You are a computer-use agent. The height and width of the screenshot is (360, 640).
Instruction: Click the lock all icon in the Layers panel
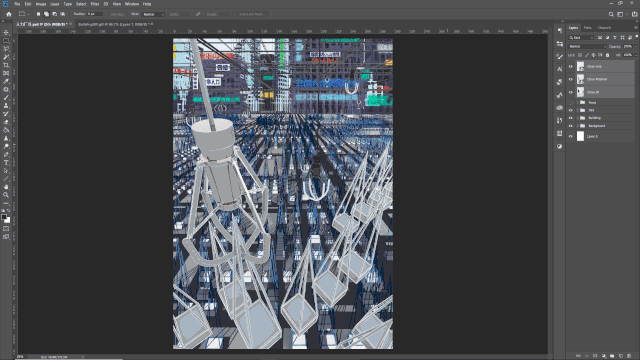click(x=607, y=55)
